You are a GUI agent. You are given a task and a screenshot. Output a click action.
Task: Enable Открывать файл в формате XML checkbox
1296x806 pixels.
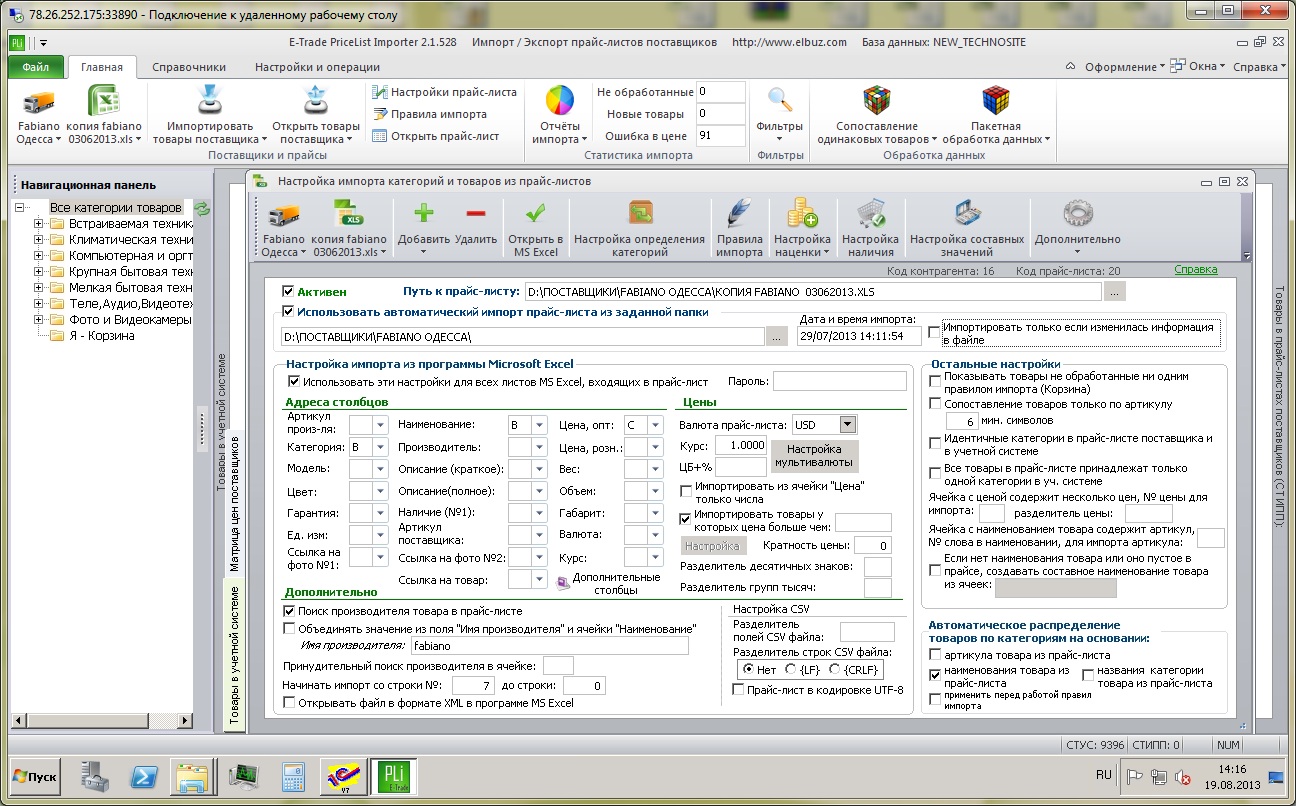(289, 703)
